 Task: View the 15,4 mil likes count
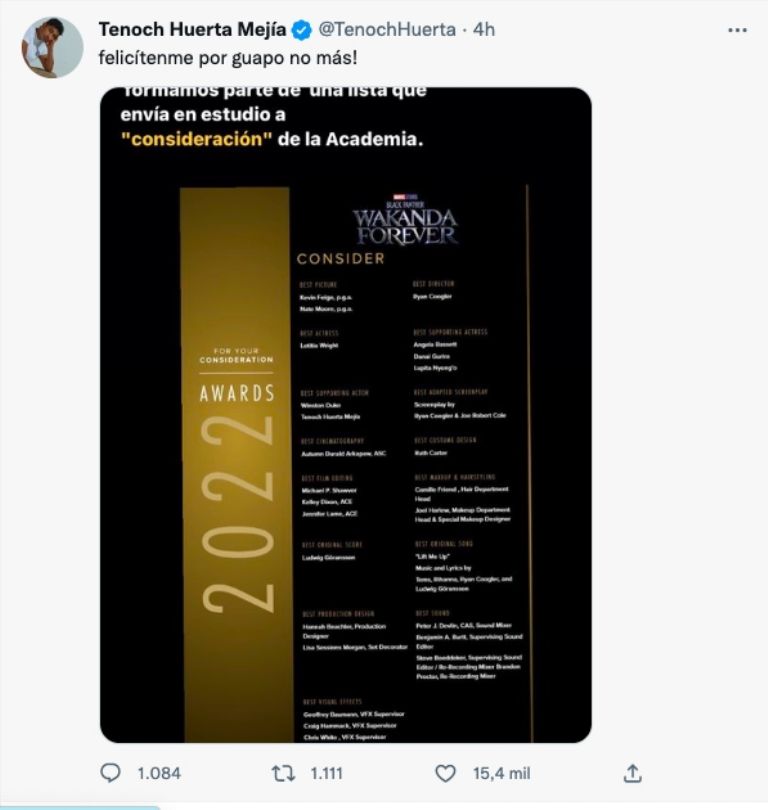click(x=502, y=773)
